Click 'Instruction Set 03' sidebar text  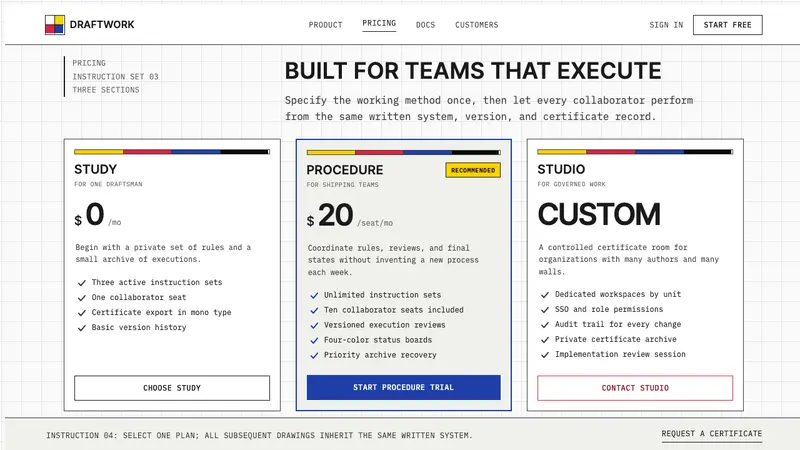115,77
